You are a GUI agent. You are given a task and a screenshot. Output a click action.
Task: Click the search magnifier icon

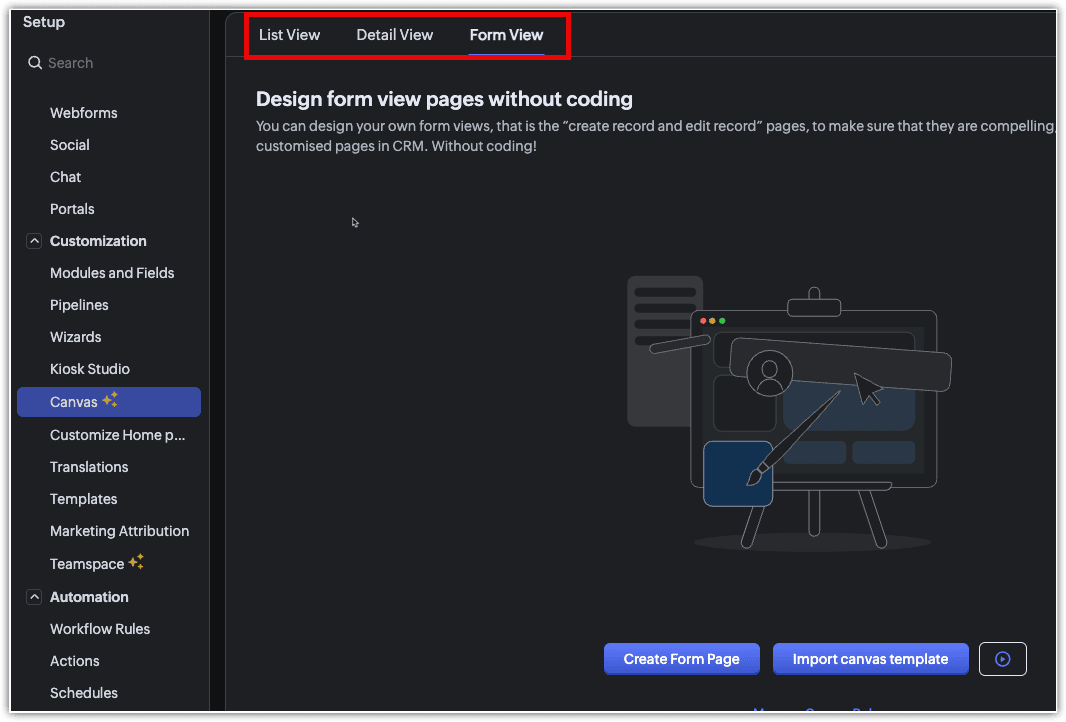pyautogui.click(x=35, y=63)
